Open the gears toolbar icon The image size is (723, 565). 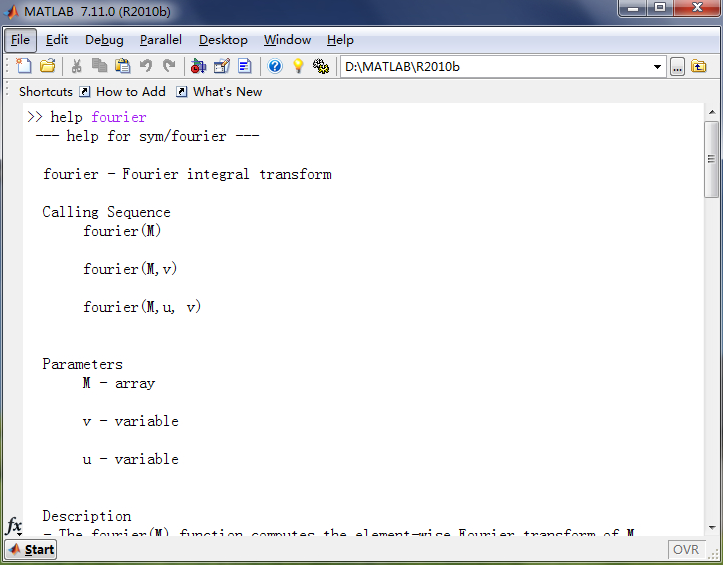[x=321, y=66]
